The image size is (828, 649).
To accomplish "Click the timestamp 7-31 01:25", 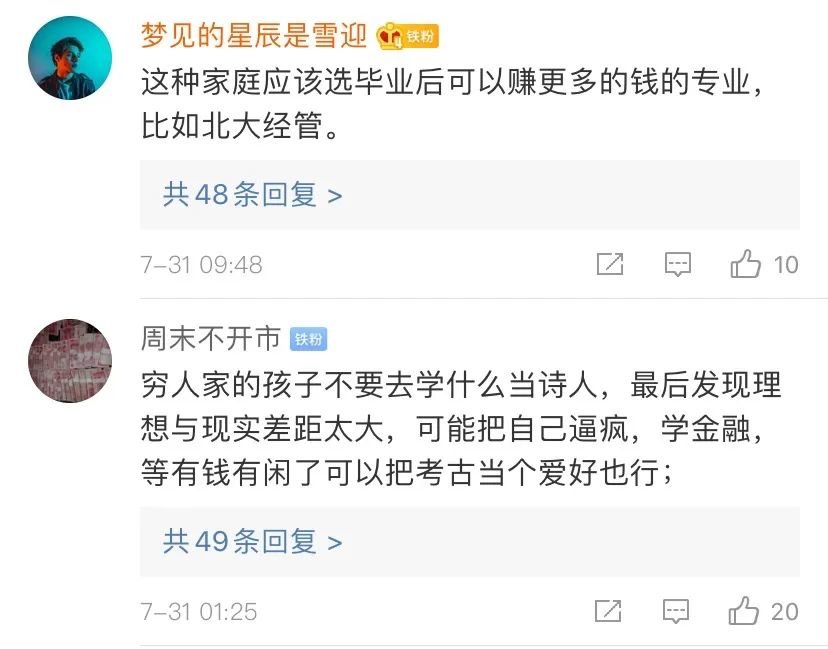I will click(x=199, y=611).
